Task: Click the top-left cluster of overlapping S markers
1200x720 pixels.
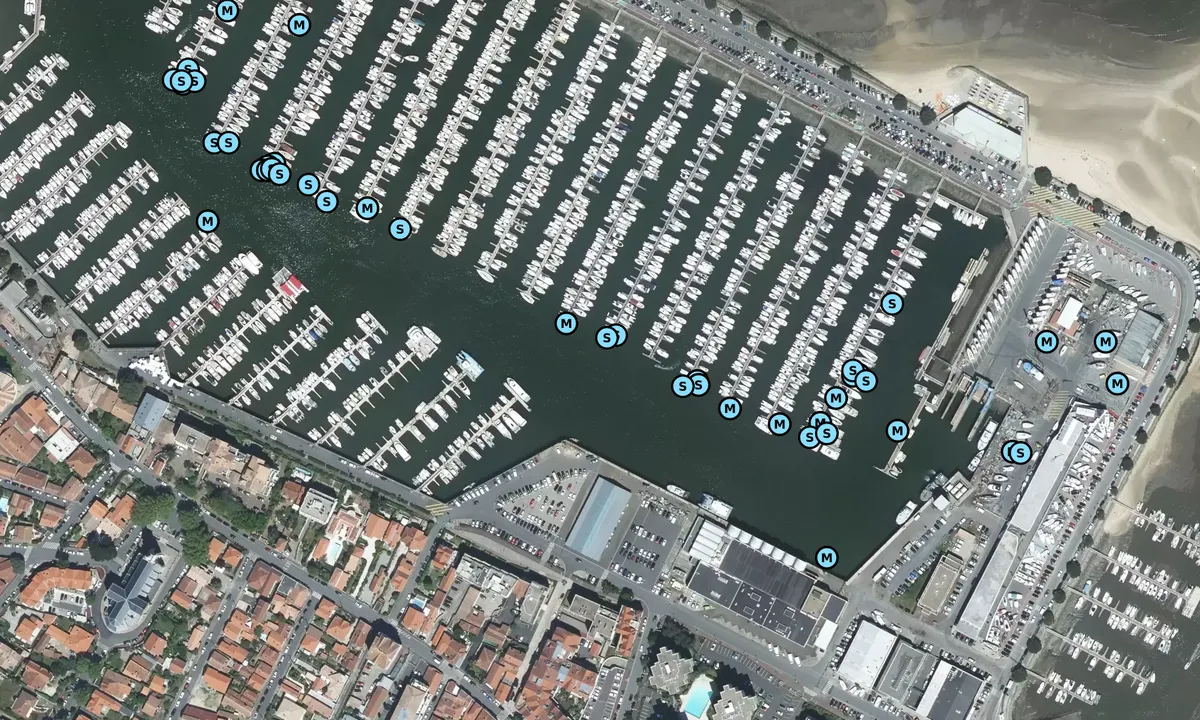Action: coord(184,78)
